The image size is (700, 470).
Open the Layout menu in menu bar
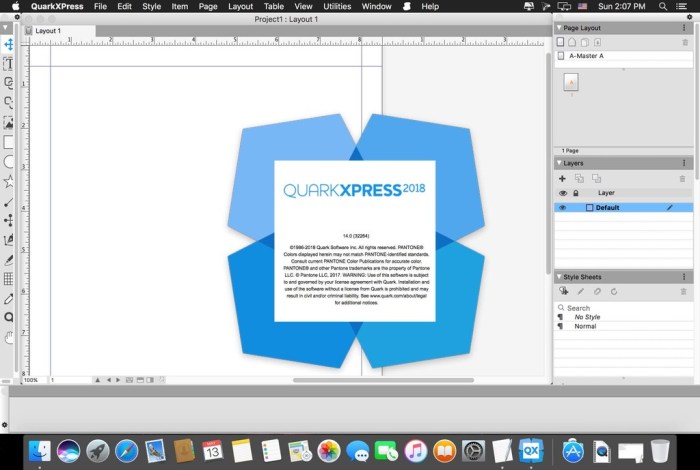click(240, 6)
